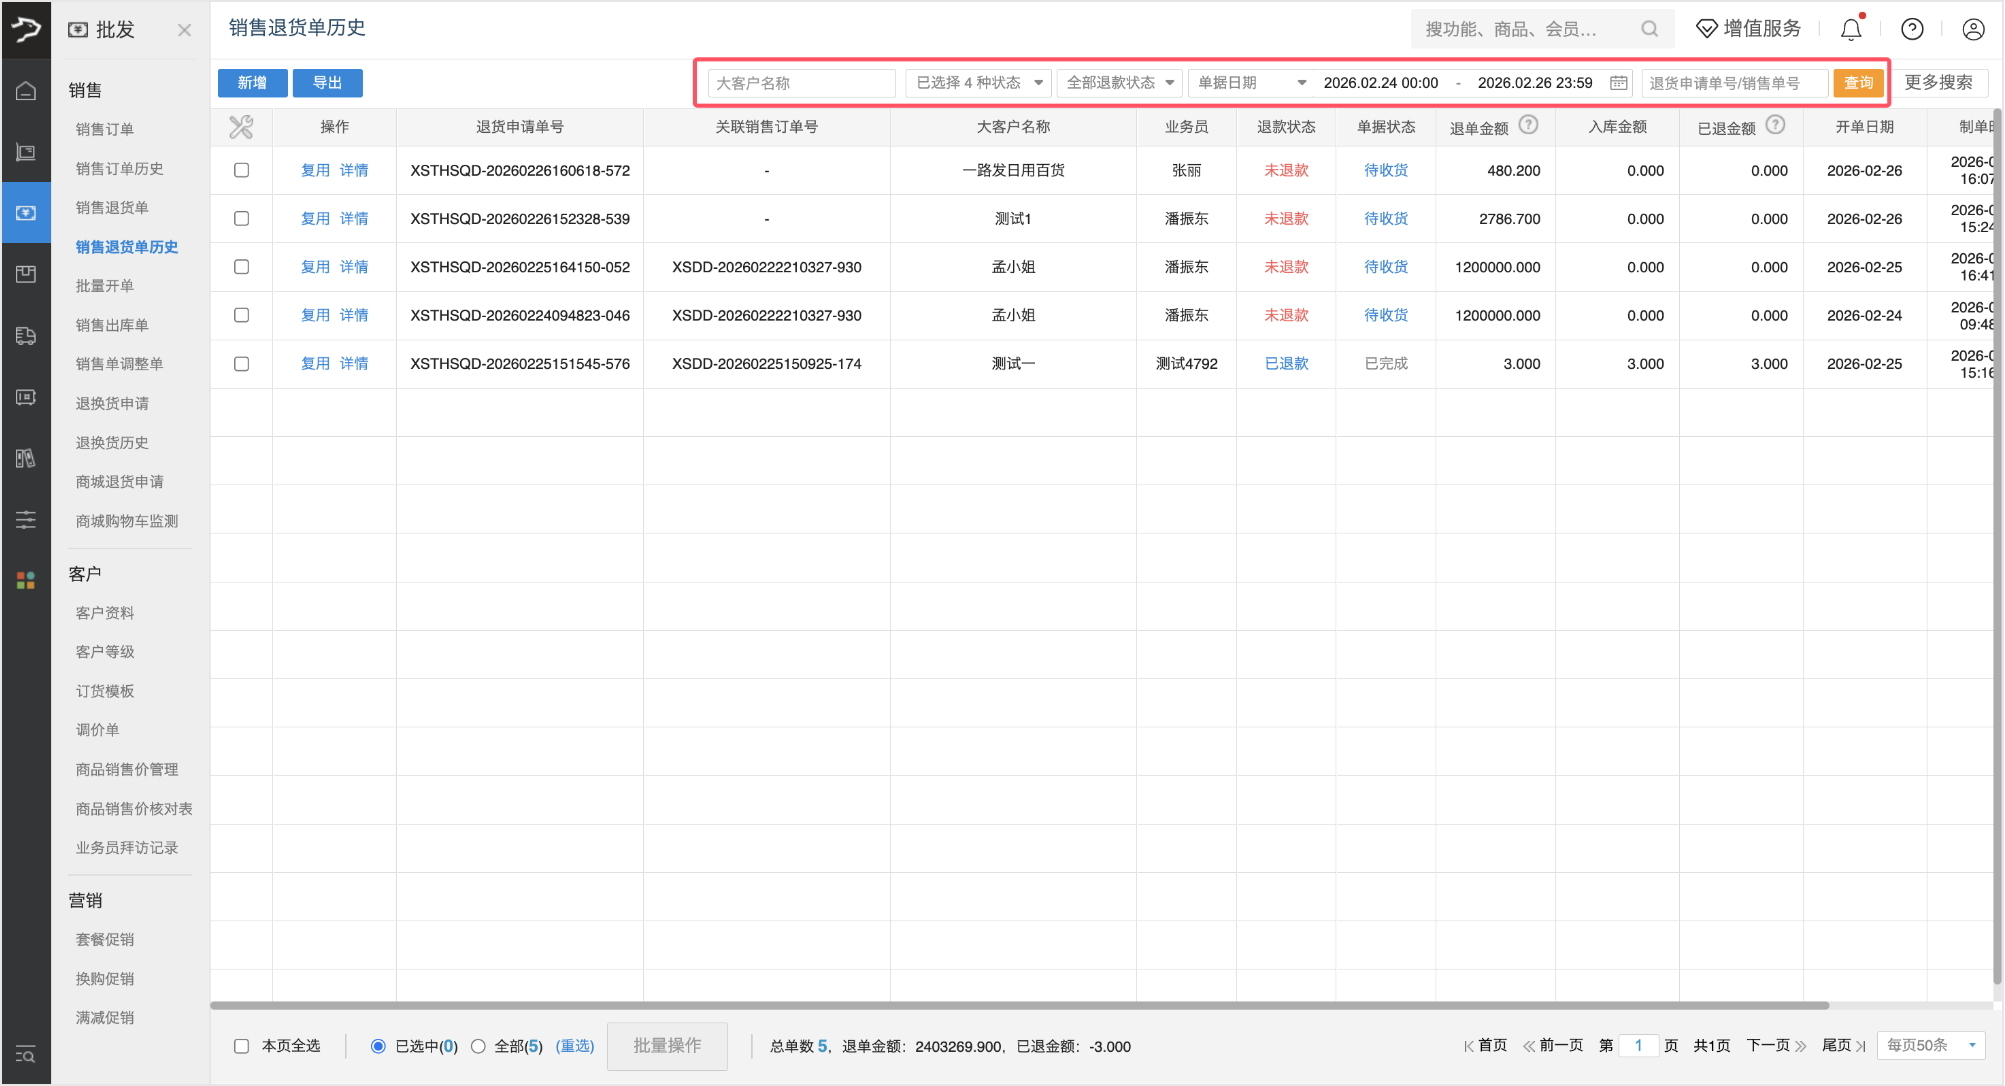The image size is (2005, 1086).
Task: Go to 退换货申请 menu item
Action: pyautogui.click(x=112, y=403)
